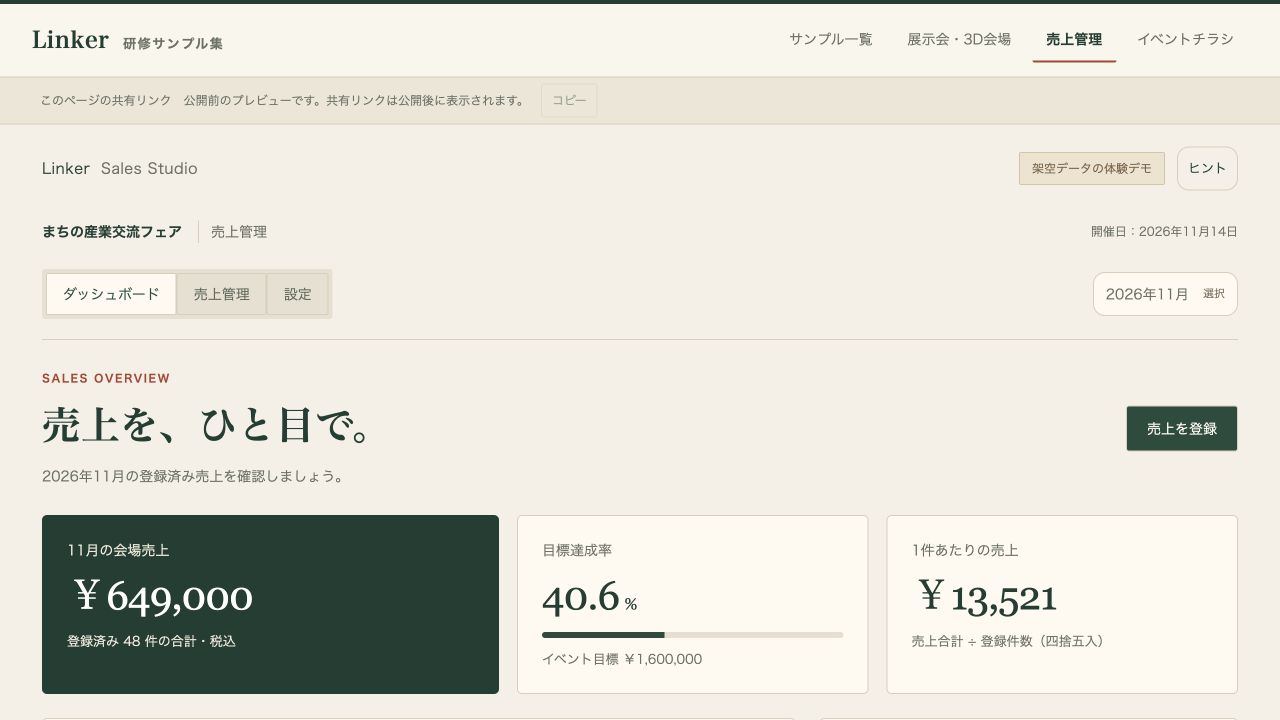Click the Linker logo in the header
The height and width of the screenshot is (720, 1280).
(70, 39)
